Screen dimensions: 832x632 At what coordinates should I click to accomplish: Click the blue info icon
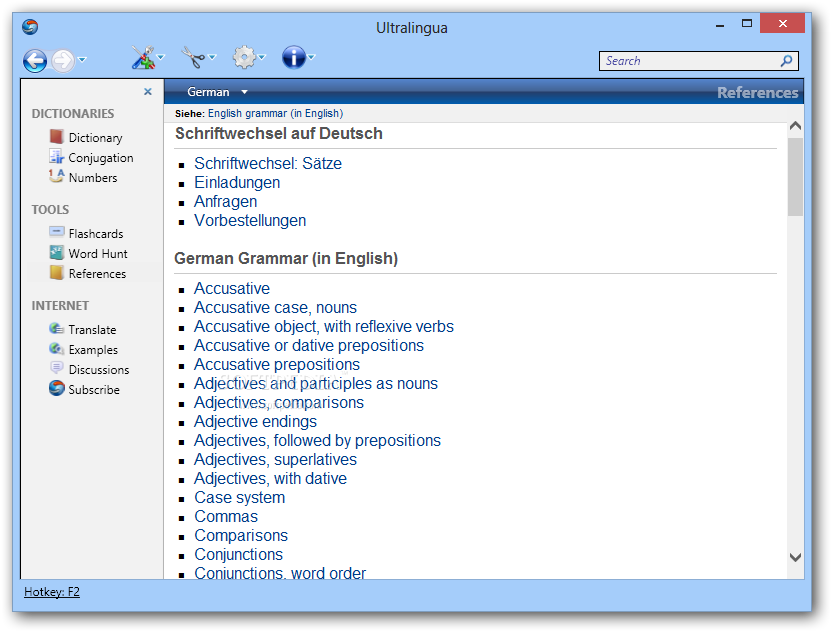pos(294,57)
